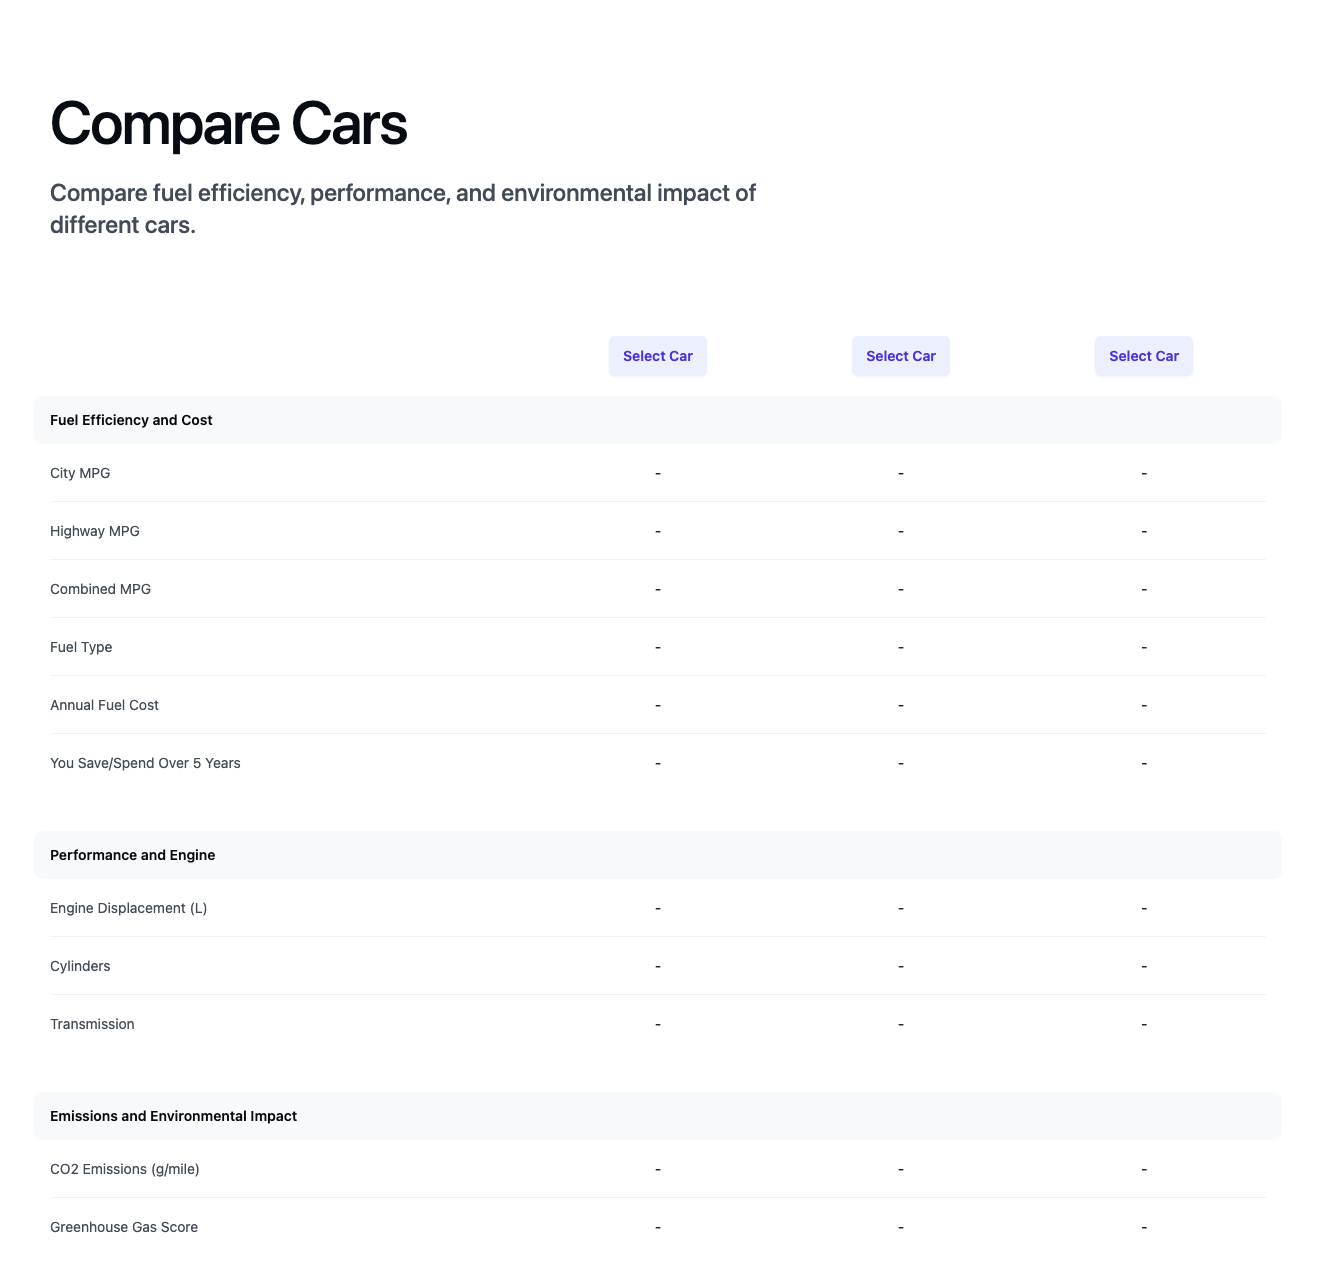The width and height of the screenshot is (1325, 1277).
Task: Click the middle Select Car button
Action: (901, 356)
